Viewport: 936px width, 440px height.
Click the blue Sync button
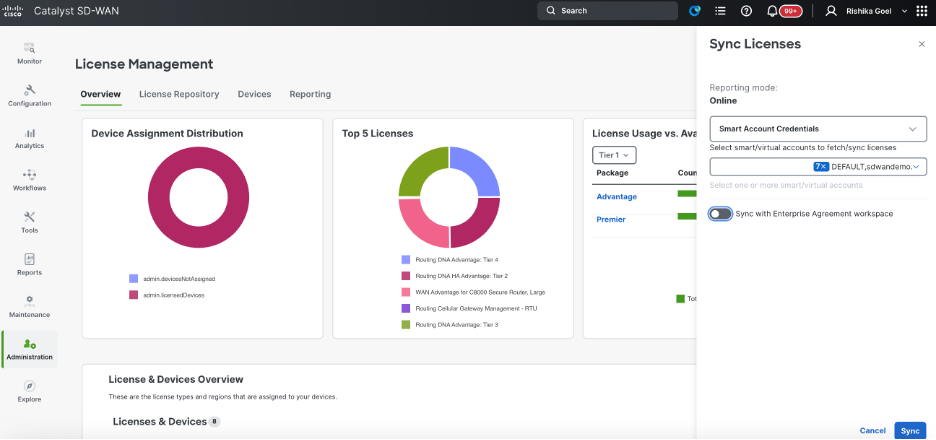pos(910,430)
